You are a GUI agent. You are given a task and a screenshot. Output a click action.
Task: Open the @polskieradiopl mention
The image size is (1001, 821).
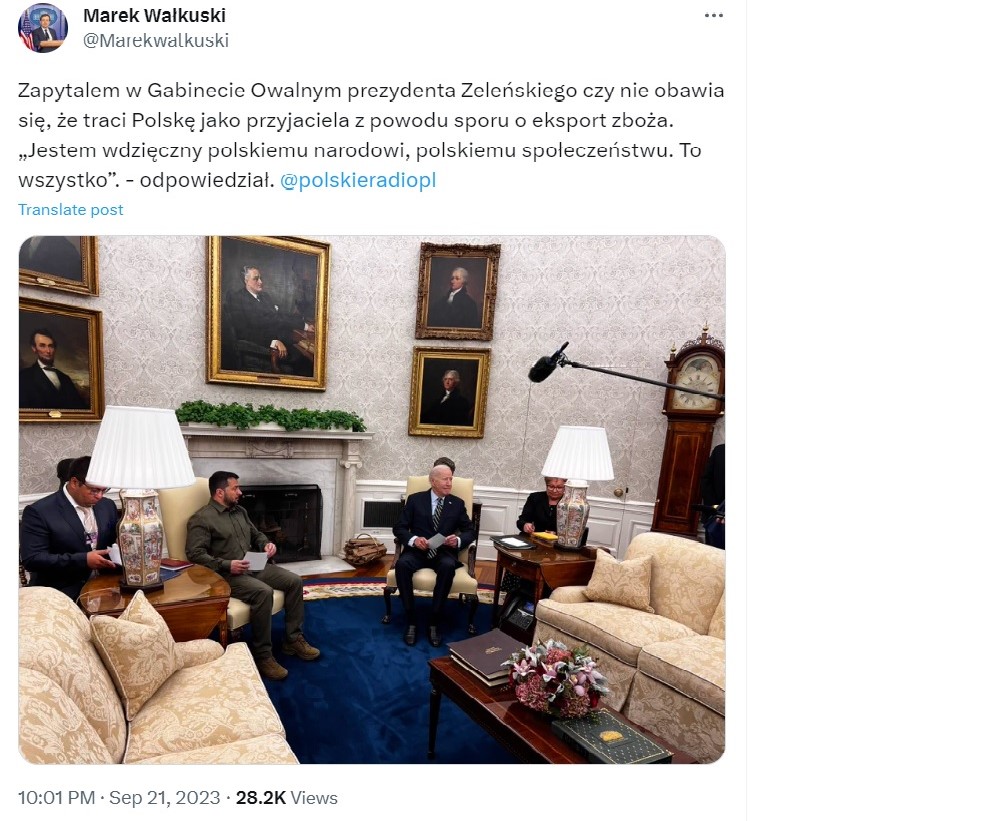coord(358,180)
